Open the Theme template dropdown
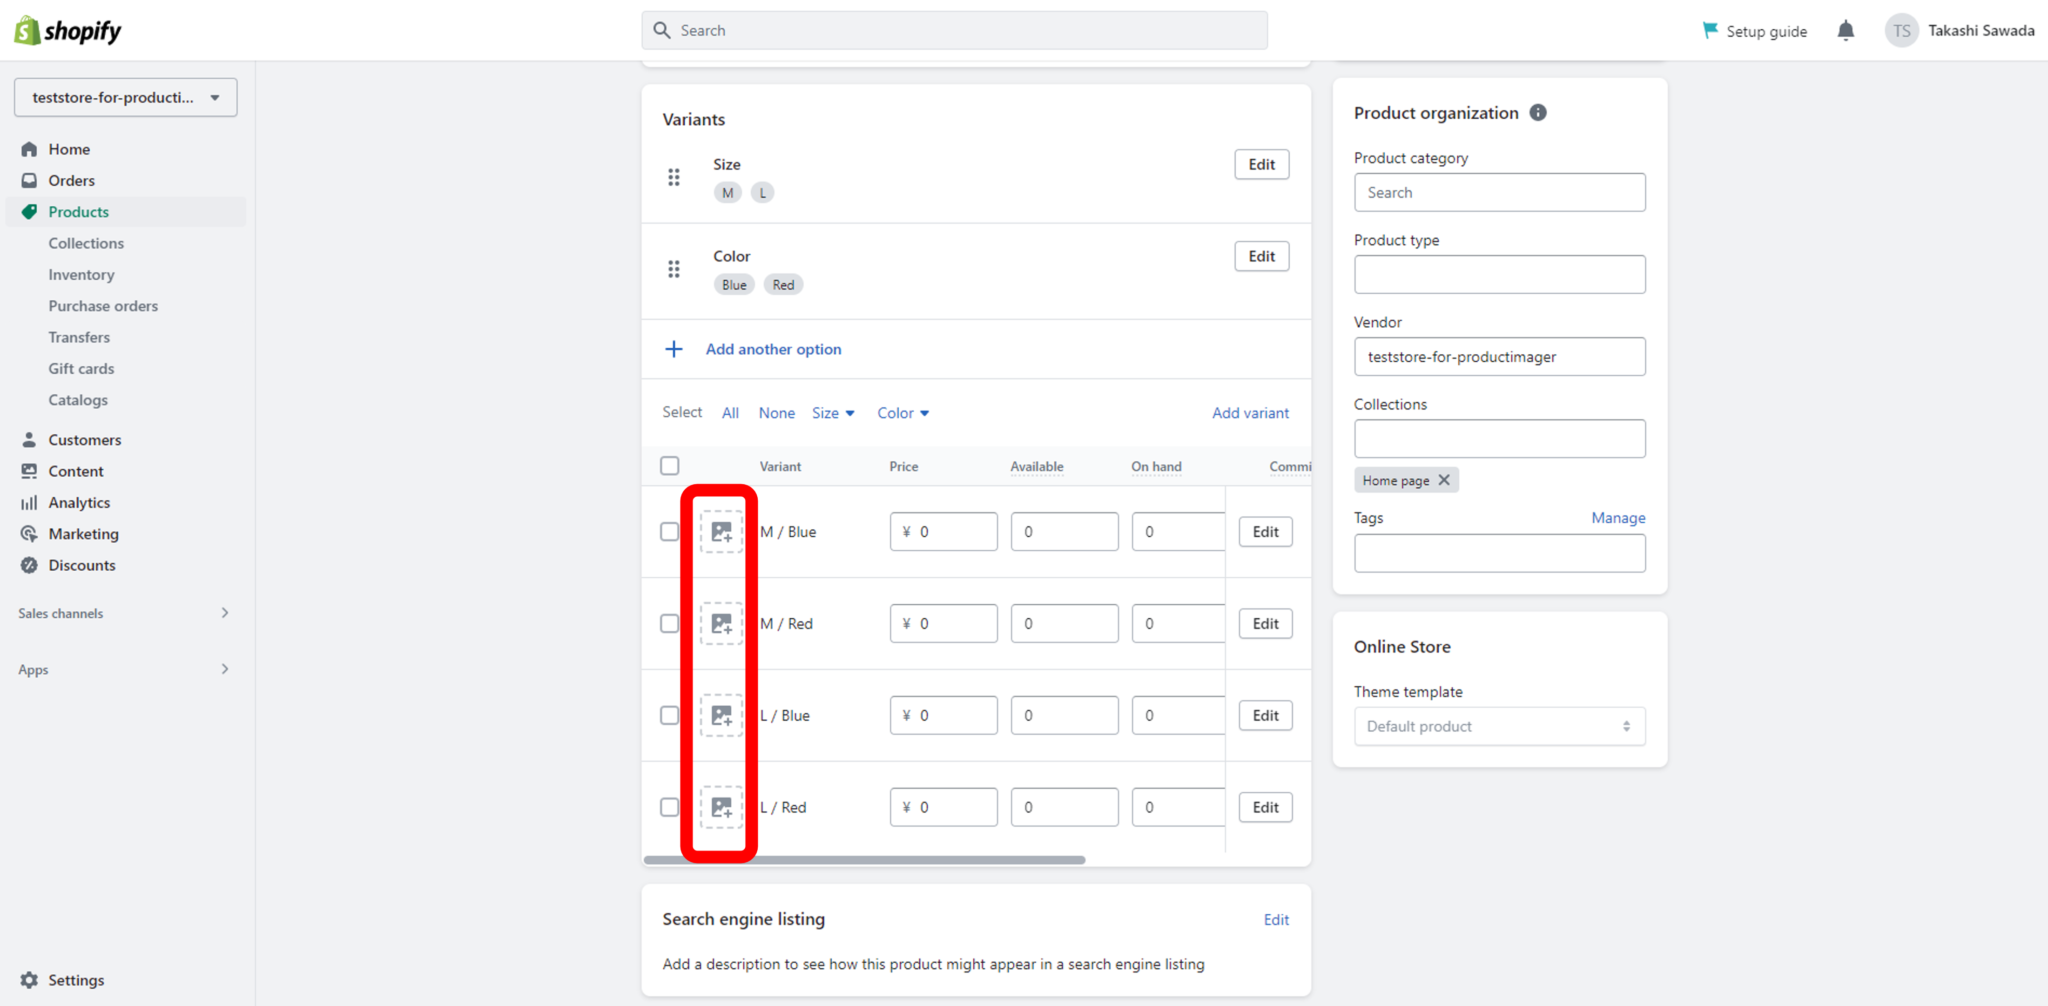The width and height of the screenshot is (2048, 1006). point(1498,726)
